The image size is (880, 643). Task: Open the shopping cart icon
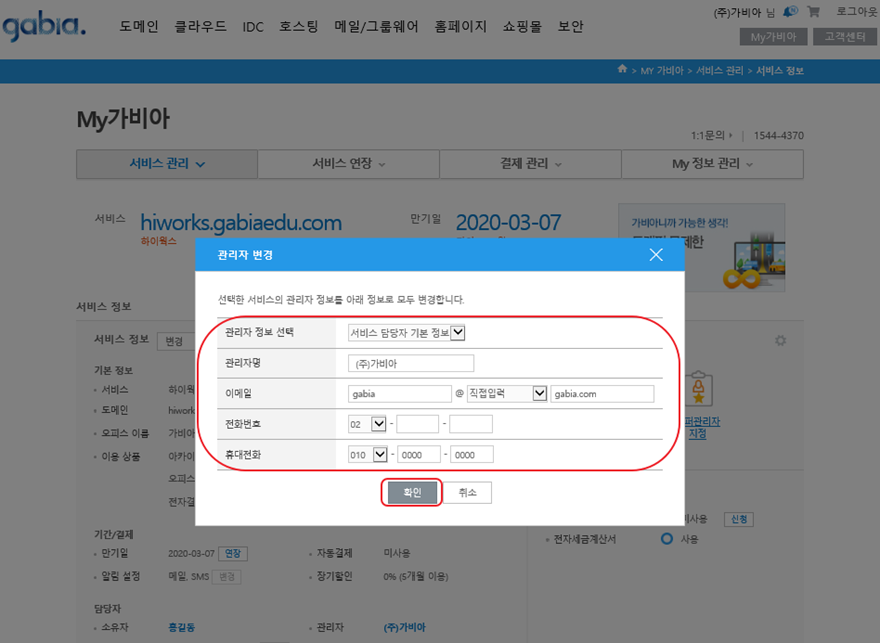[813, 12]
